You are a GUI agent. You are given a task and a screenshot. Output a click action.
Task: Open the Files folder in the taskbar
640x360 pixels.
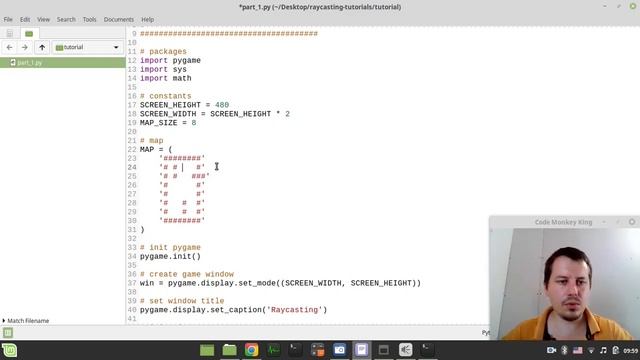(x=229, y=350)
